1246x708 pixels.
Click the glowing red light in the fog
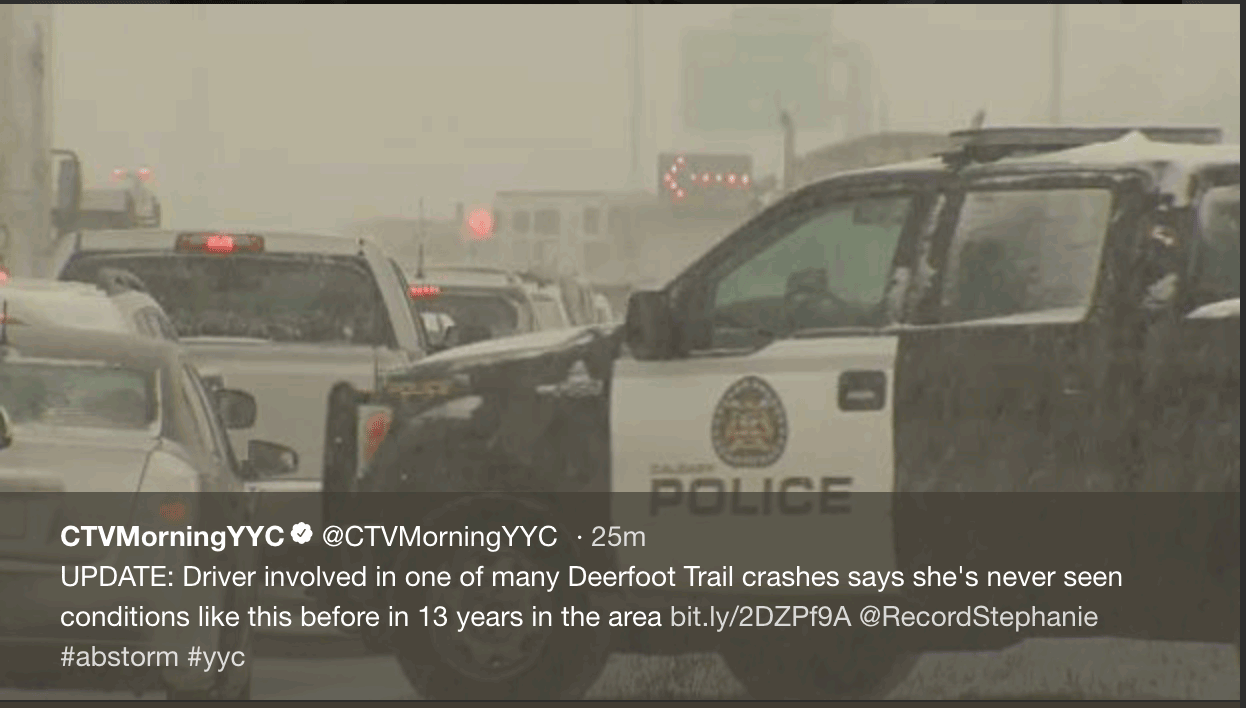481,222
